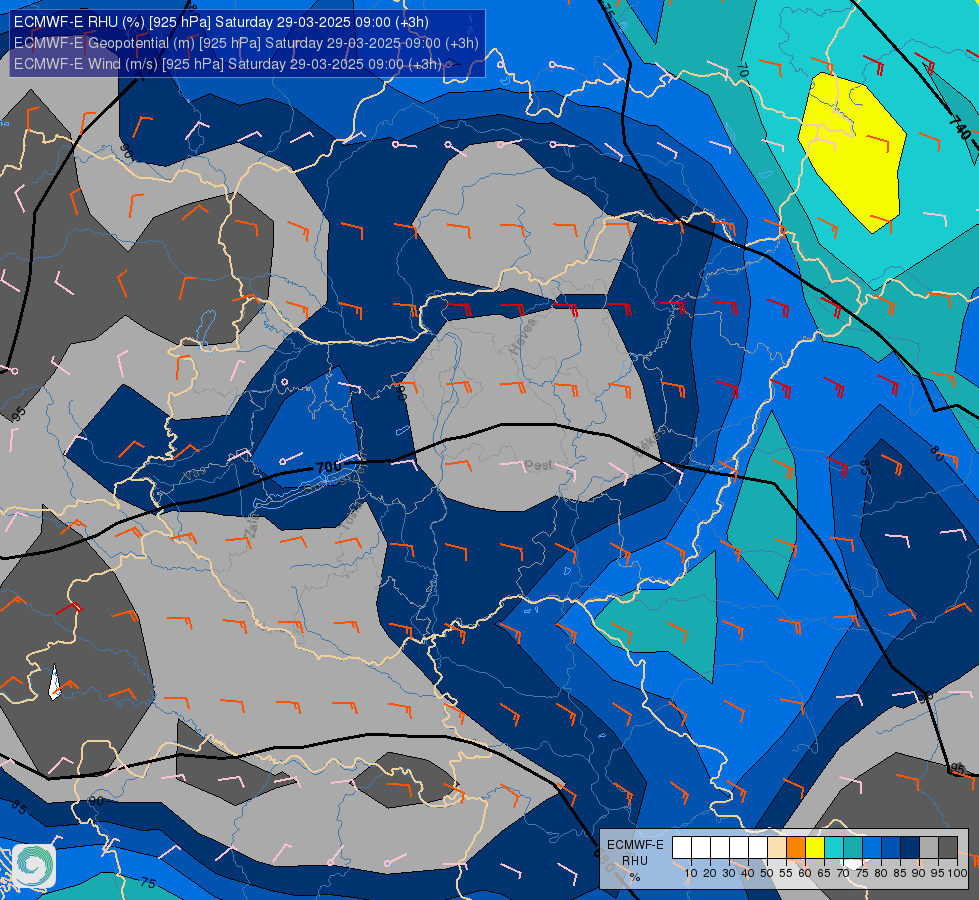Click the legend tick label 30
979x900 pixels.
[729, 873]
